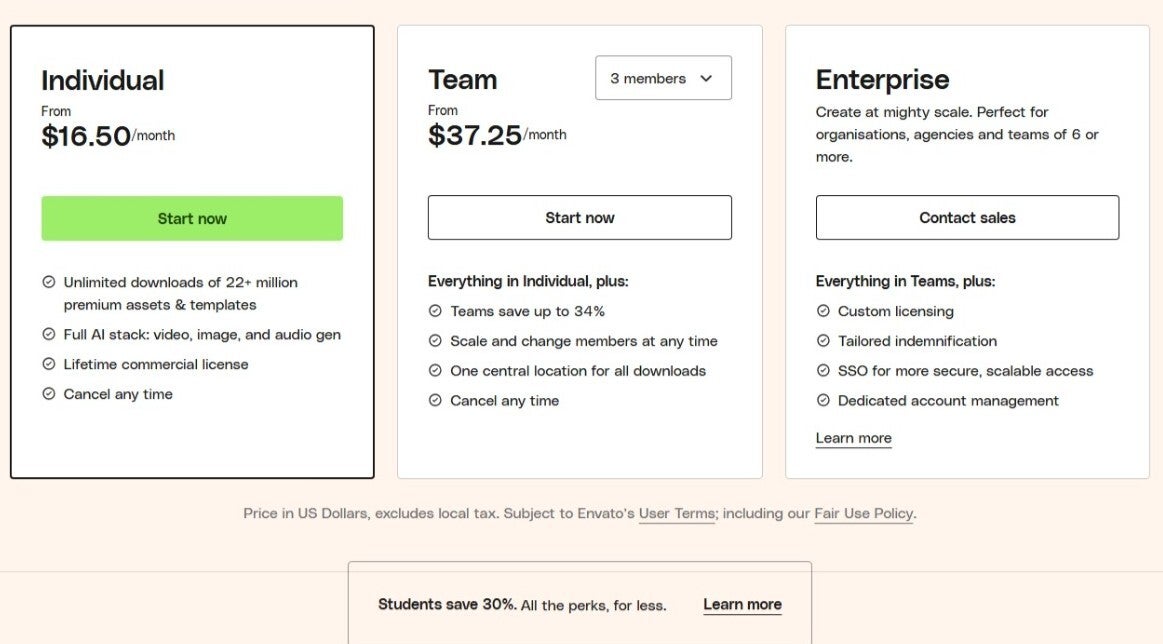Image resolution: width=1163 pixels, height=644 pixels.
Task: Select the Individual plan card heading
Action: pos(102,80)
